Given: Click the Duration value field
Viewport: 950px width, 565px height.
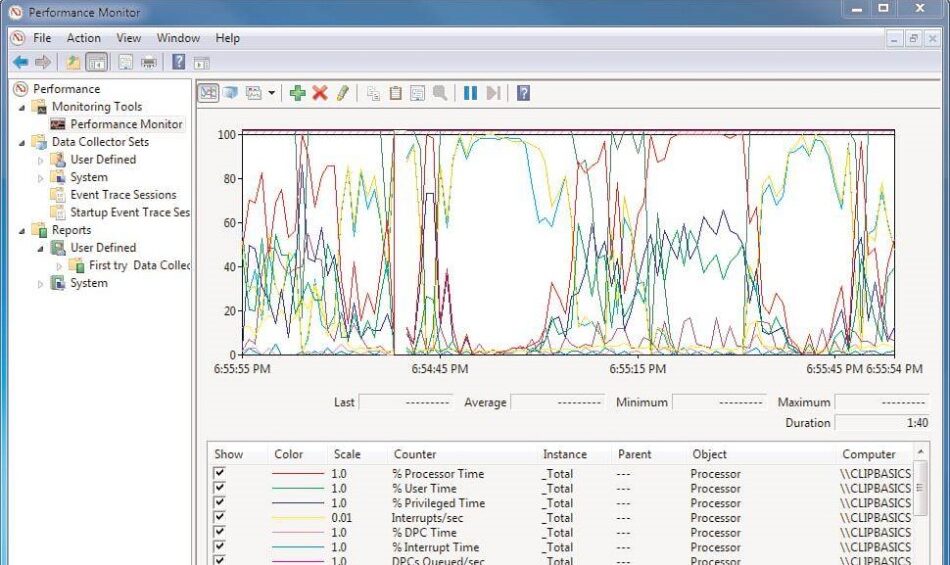Looking at the screenshot, I should coord(881,422).
